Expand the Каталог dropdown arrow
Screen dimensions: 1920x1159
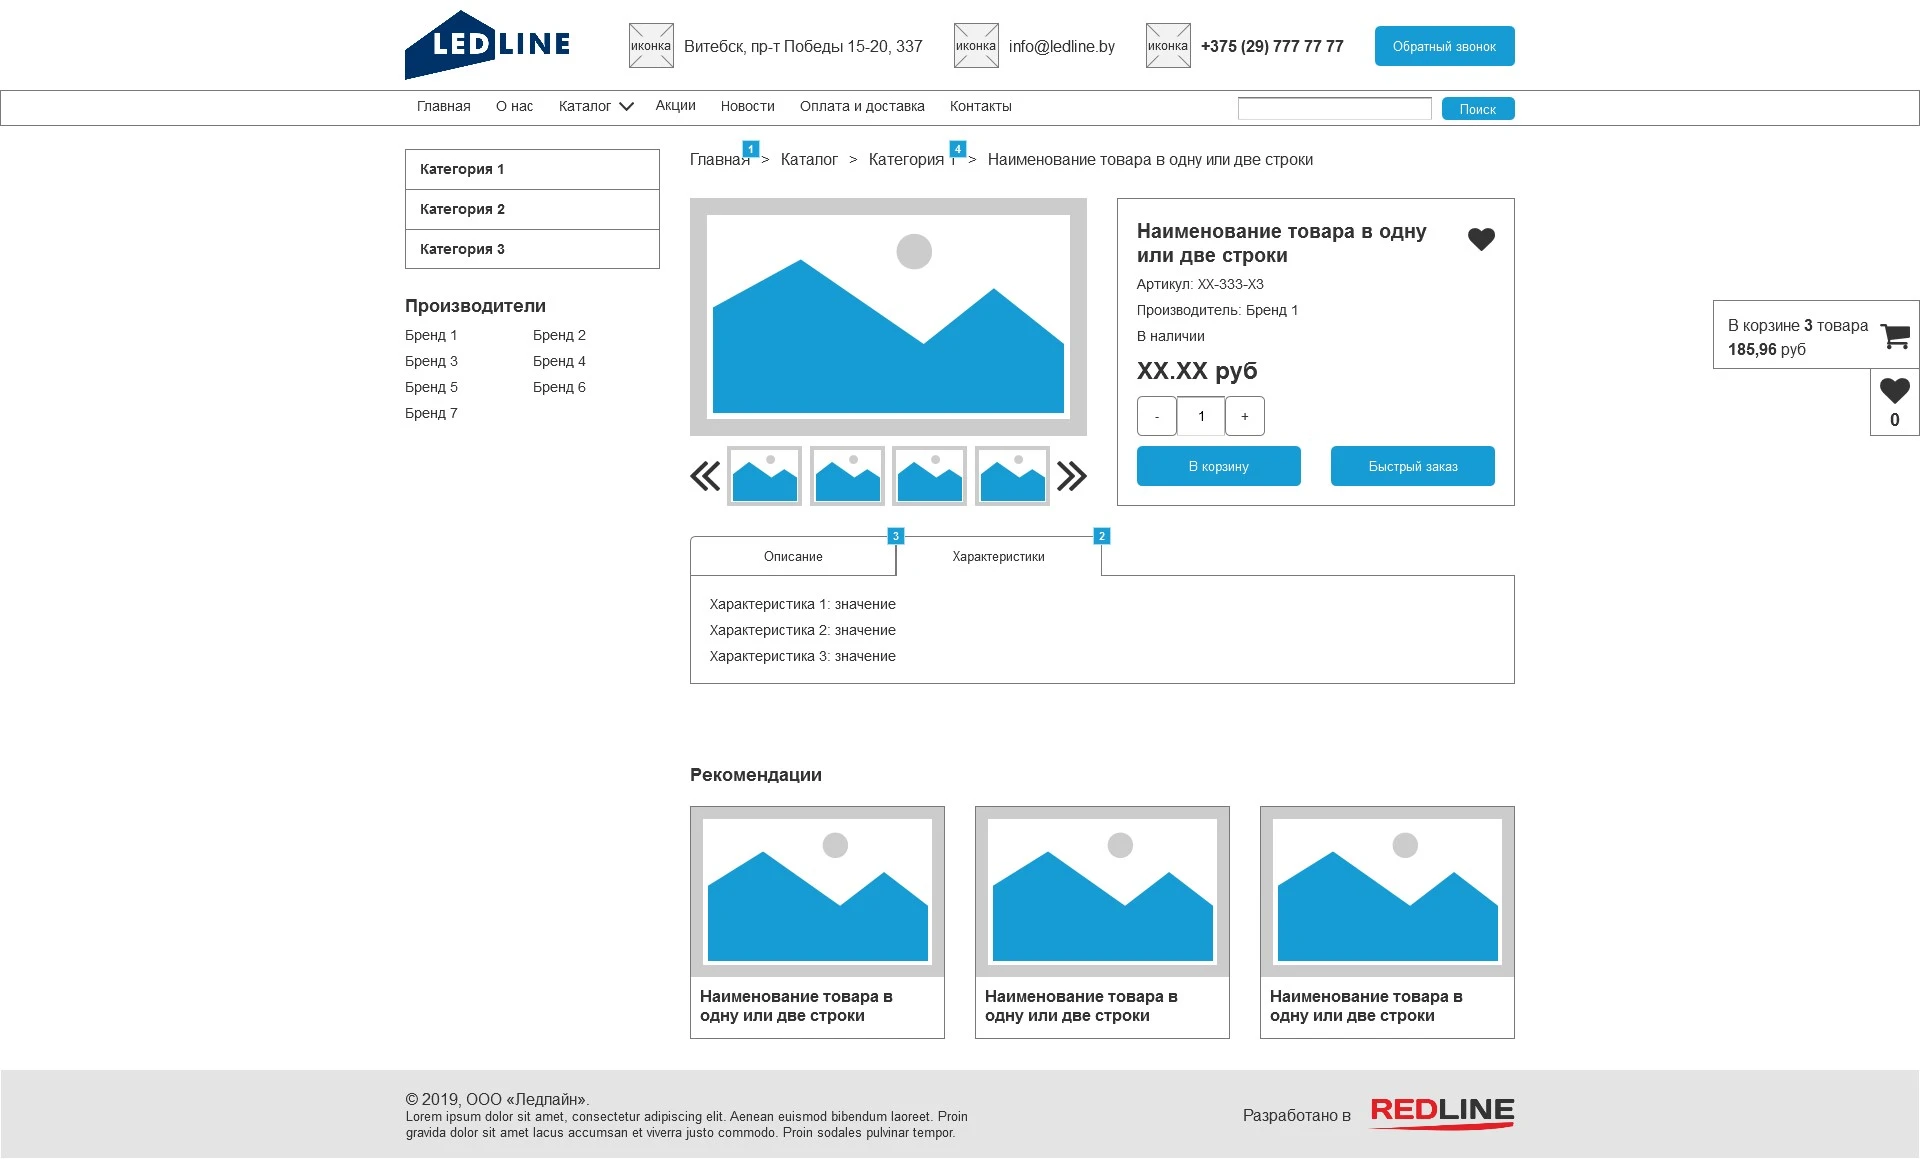tap(626, 106)
